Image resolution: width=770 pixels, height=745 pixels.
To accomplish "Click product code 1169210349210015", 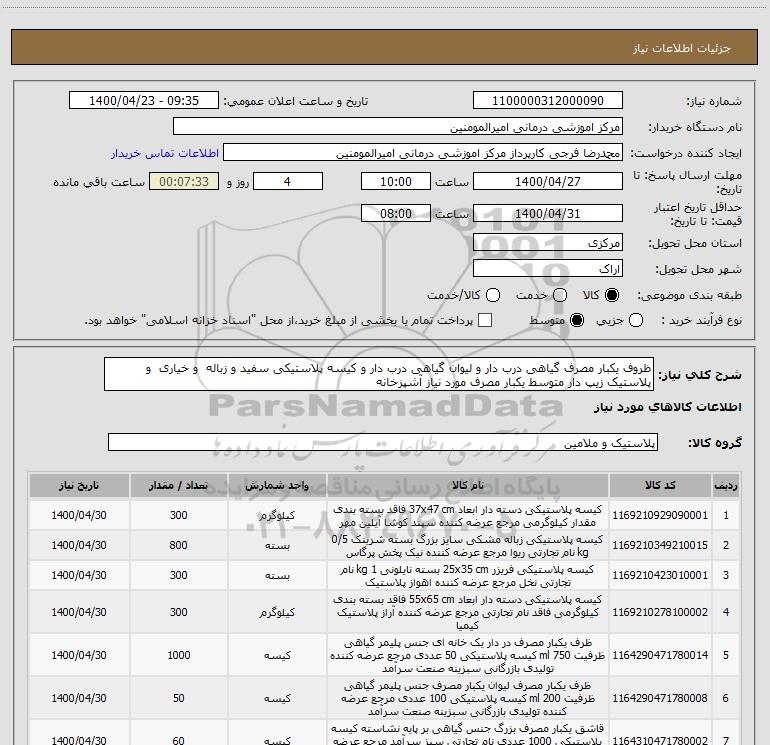I will (660, 546).
